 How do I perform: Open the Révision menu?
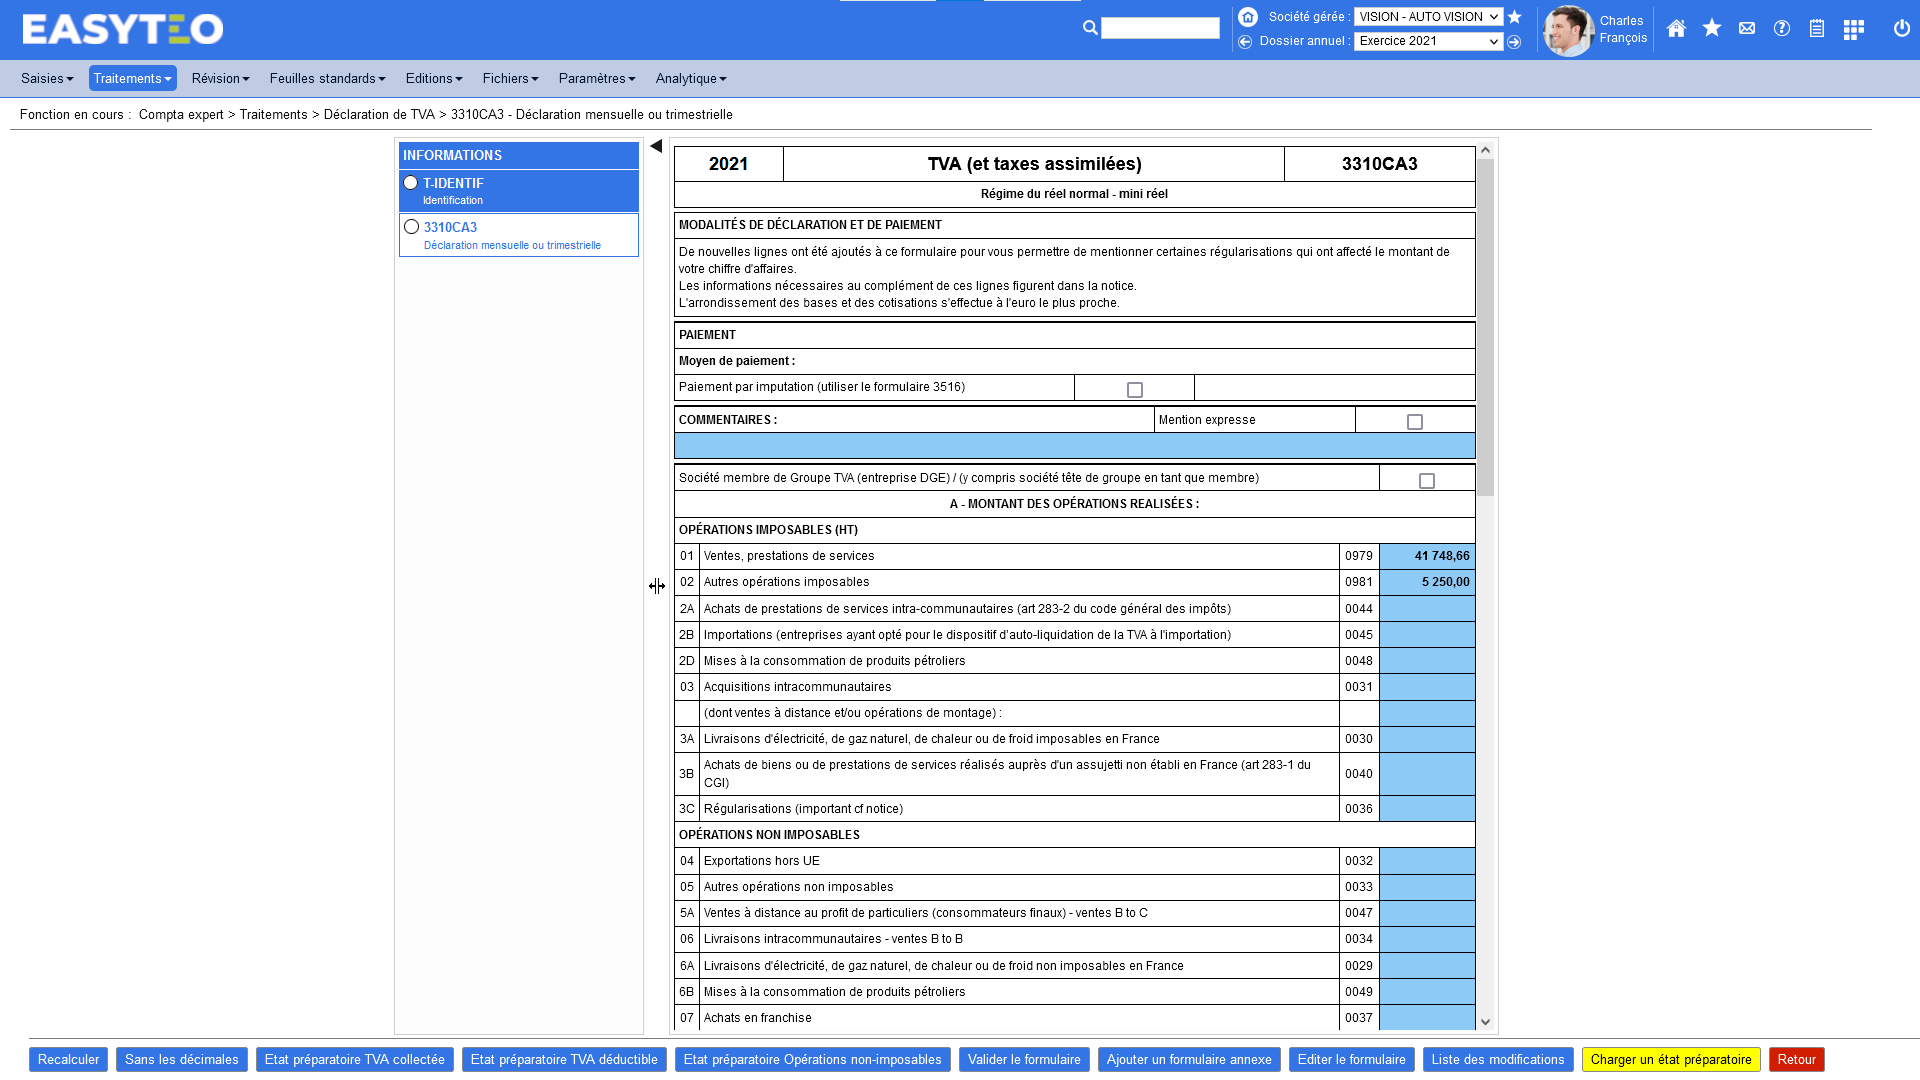220,78
